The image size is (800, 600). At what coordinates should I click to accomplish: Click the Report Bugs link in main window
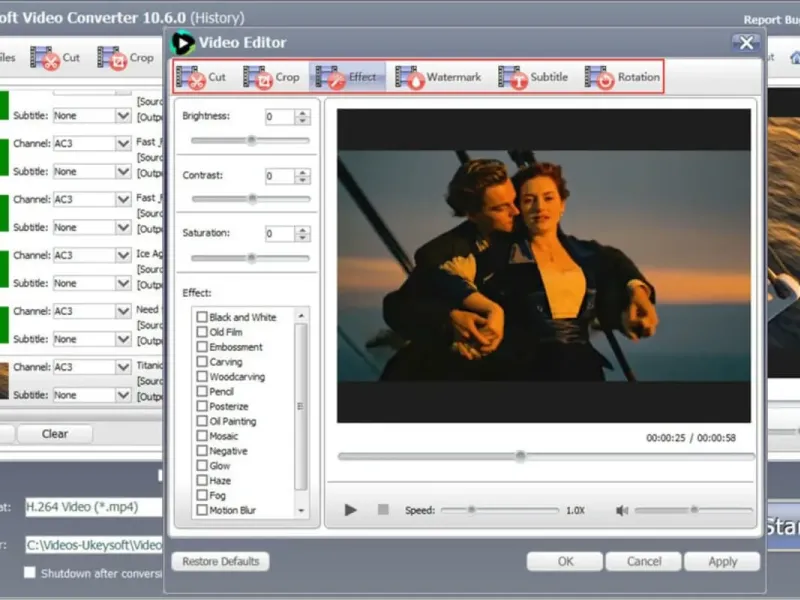771,19
